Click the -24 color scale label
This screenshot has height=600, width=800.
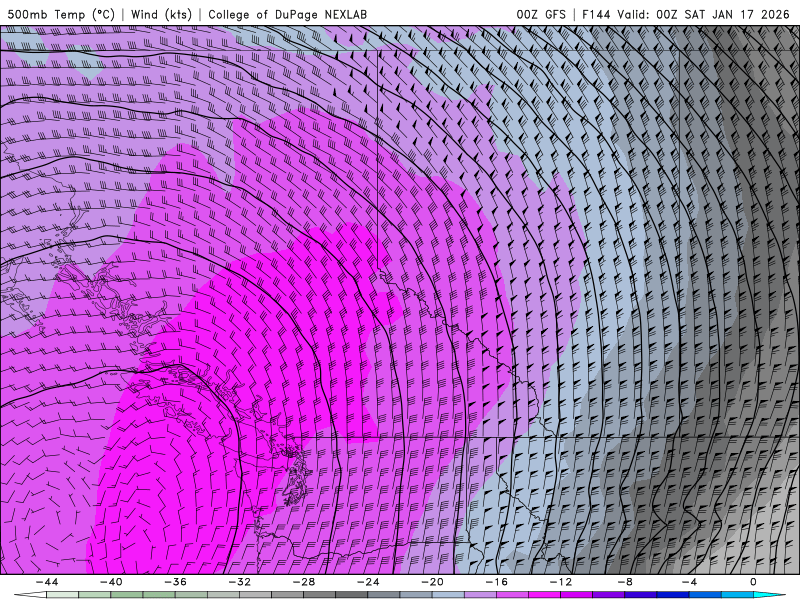(x=368, y=582)
